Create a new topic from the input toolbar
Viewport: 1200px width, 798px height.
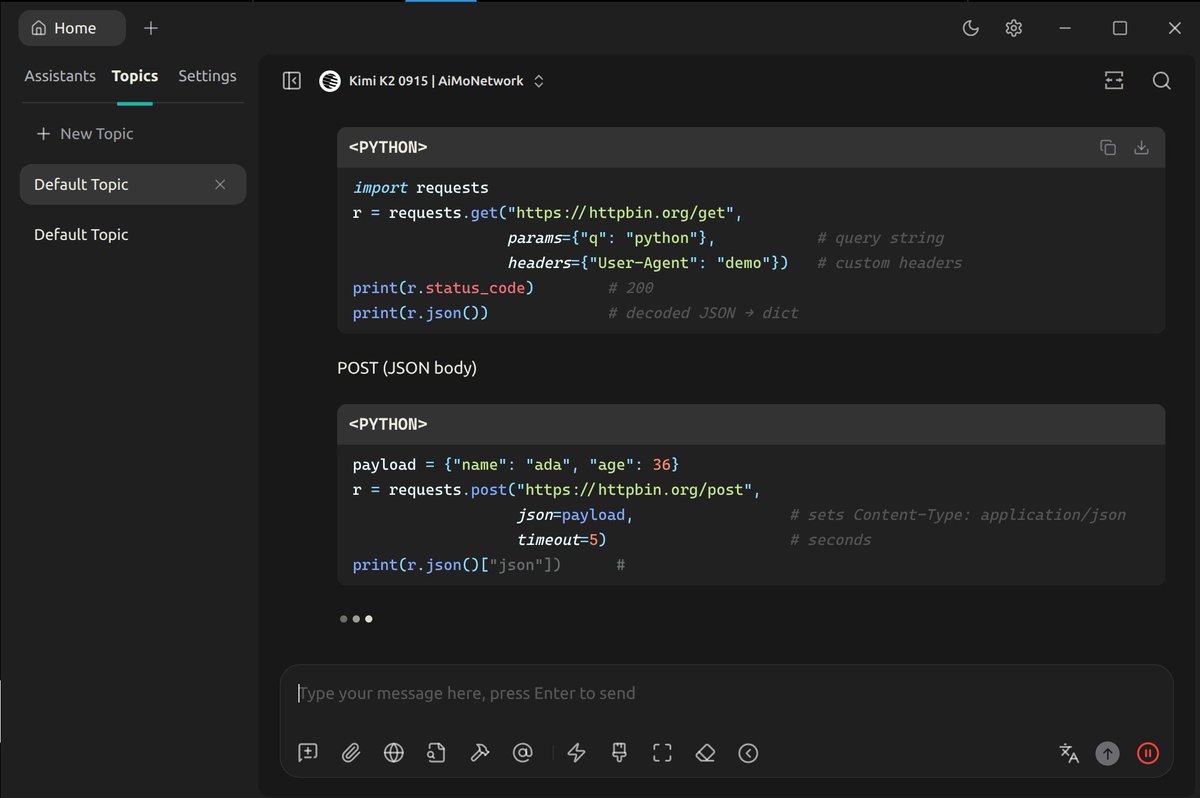(x=308, y=753)
